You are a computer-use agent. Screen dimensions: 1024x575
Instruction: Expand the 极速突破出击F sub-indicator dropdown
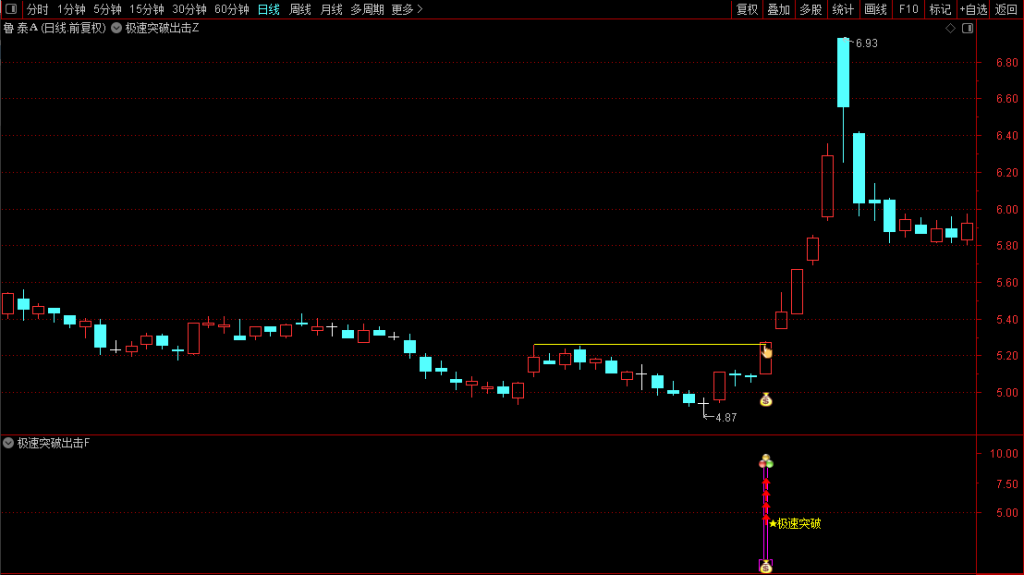pyautogui.click(x=8, y=442)
